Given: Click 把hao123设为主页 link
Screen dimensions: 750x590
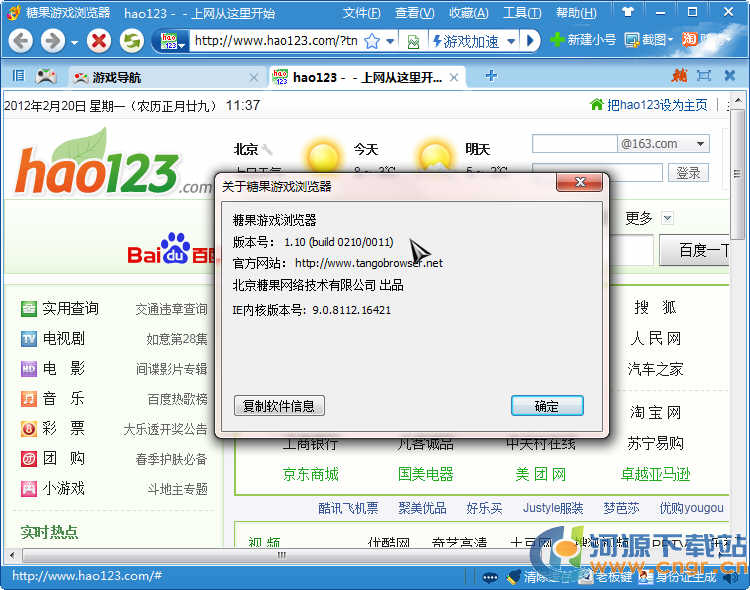Looking at the screenshot, I should pos(656,105).
